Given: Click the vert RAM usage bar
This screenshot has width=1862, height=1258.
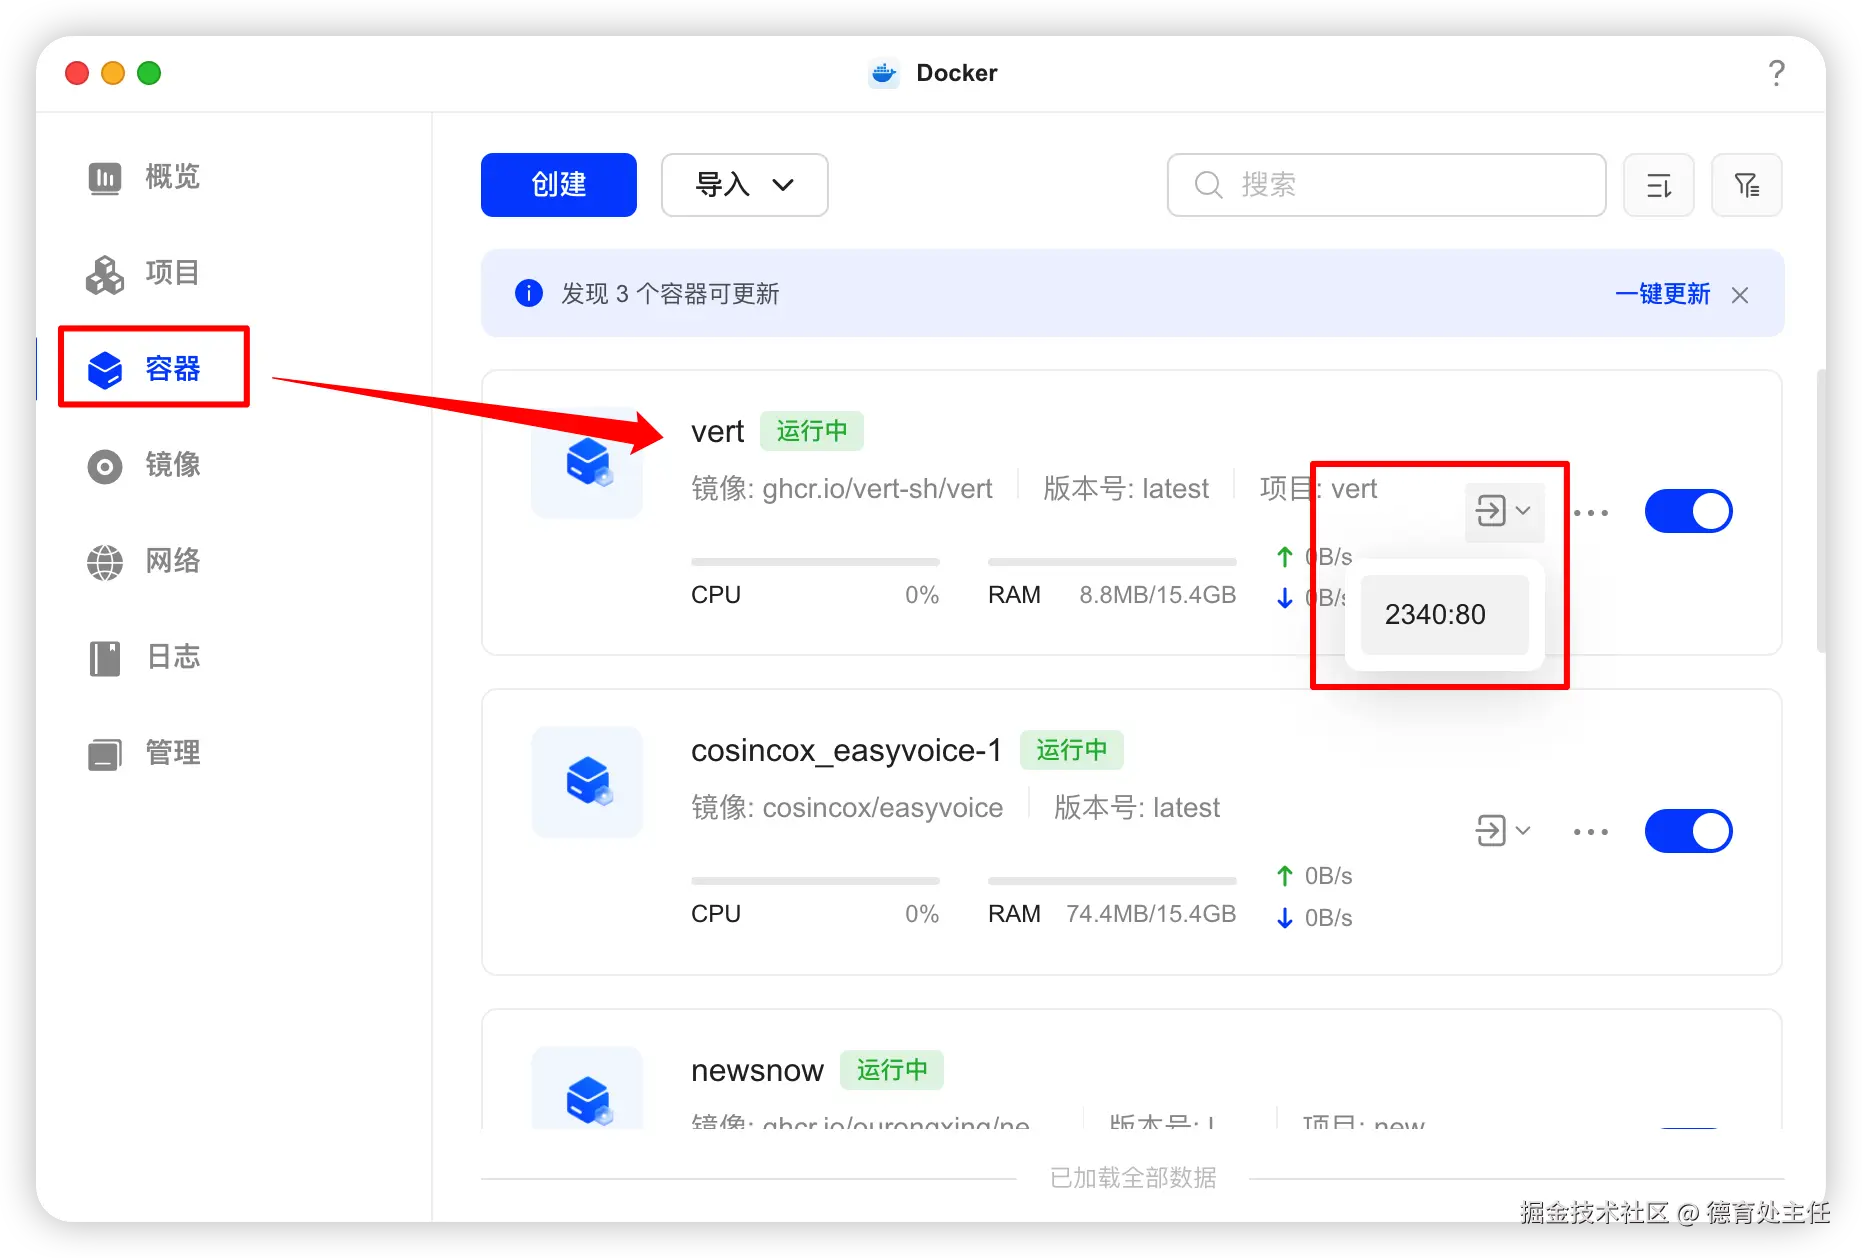Looking at the screenshot, I should [1112, 562].
